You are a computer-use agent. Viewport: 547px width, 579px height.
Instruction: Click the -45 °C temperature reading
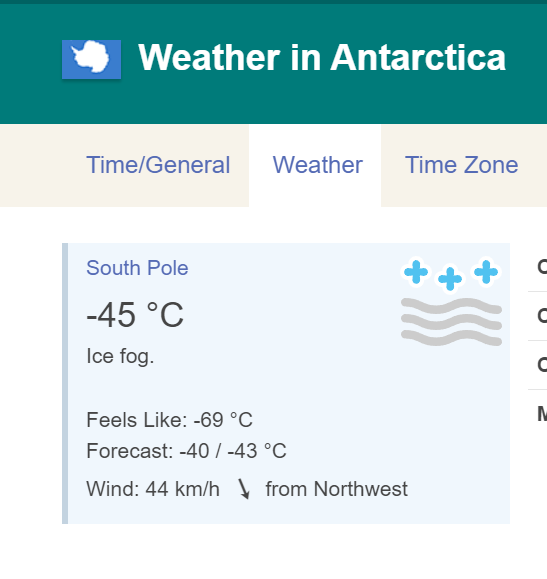pyautogui.click(x=135, y=315)
